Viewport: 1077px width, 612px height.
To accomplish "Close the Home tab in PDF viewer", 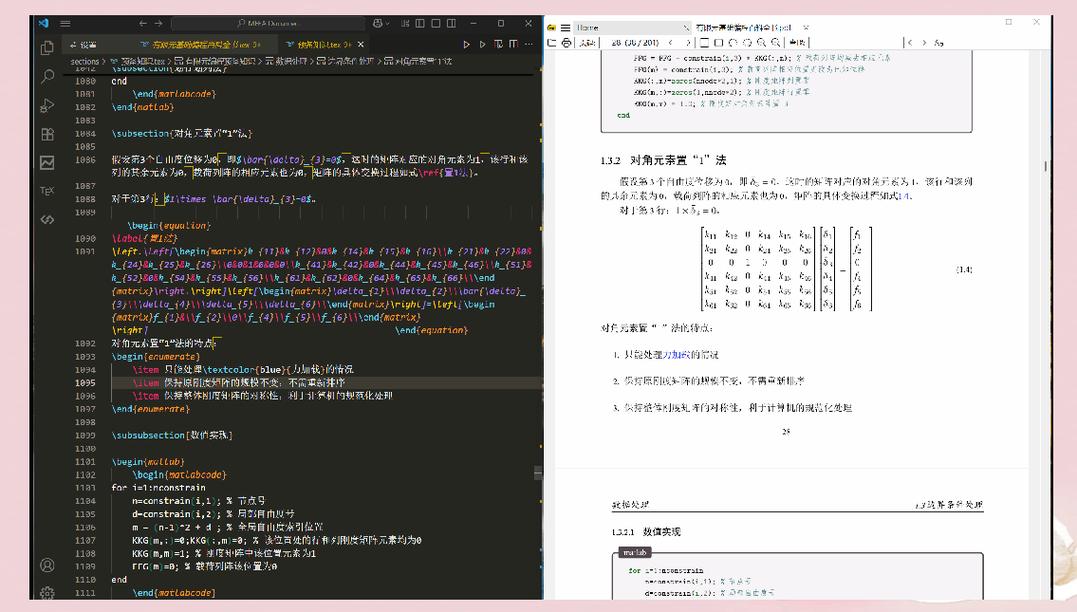I will point(685,27).
